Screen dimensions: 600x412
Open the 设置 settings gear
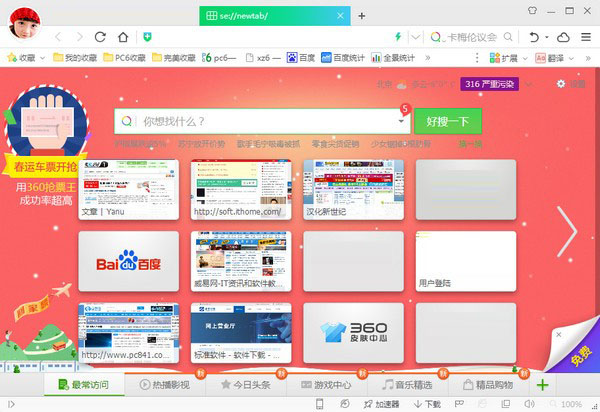(561, 84)
